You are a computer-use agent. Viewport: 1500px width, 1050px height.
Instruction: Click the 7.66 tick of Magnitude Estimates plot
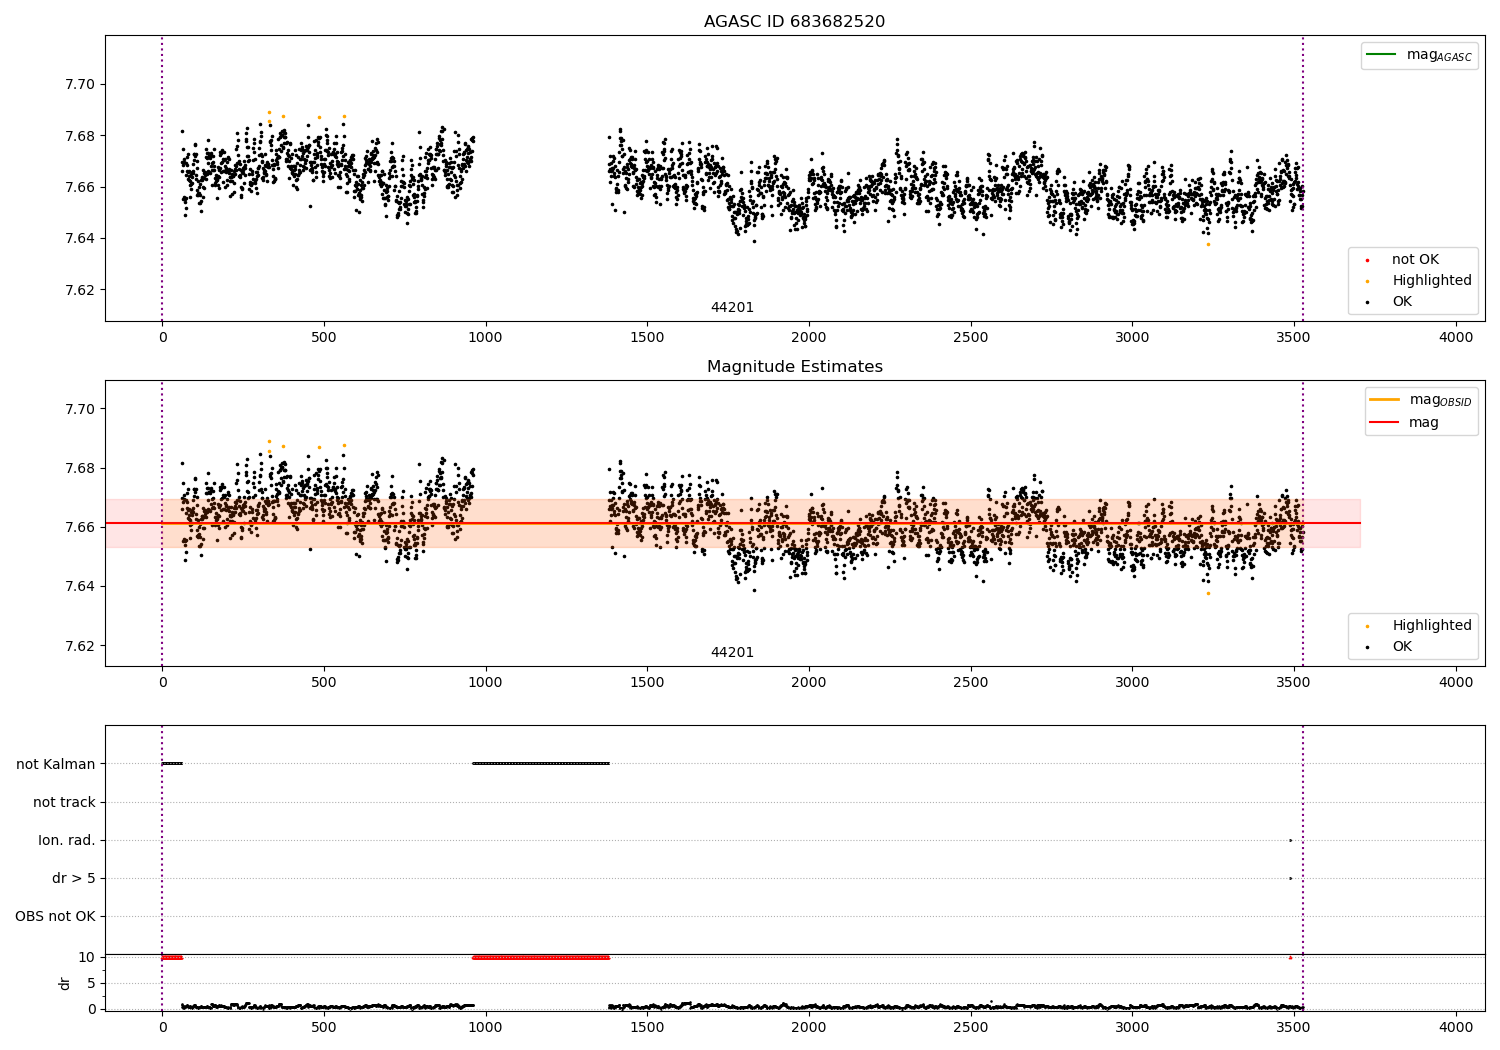pyautogui.click(x=80, y=527)
